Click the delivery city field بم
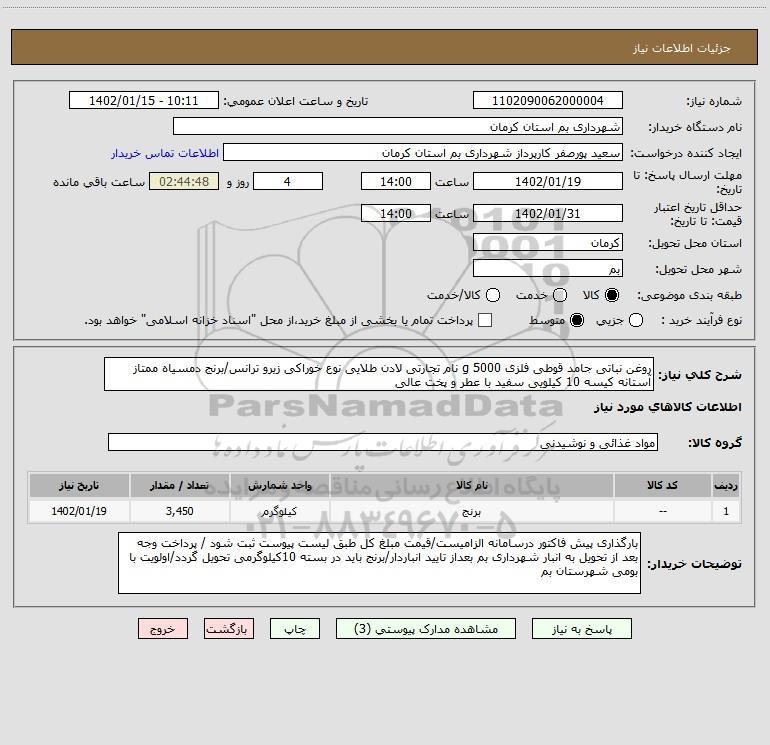770x745 pixels. [x=548, y=269]
